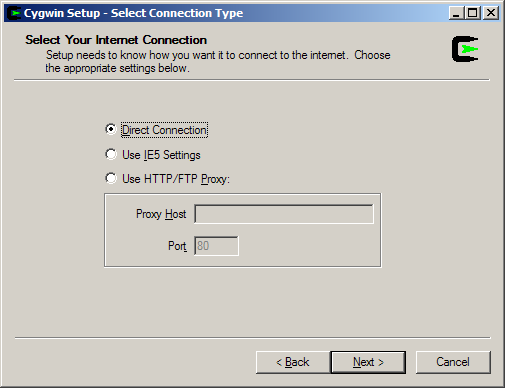505x388 pixels.
Task: Click the 'Select Your Internet Connection' heading
Action: coord(116,40)
